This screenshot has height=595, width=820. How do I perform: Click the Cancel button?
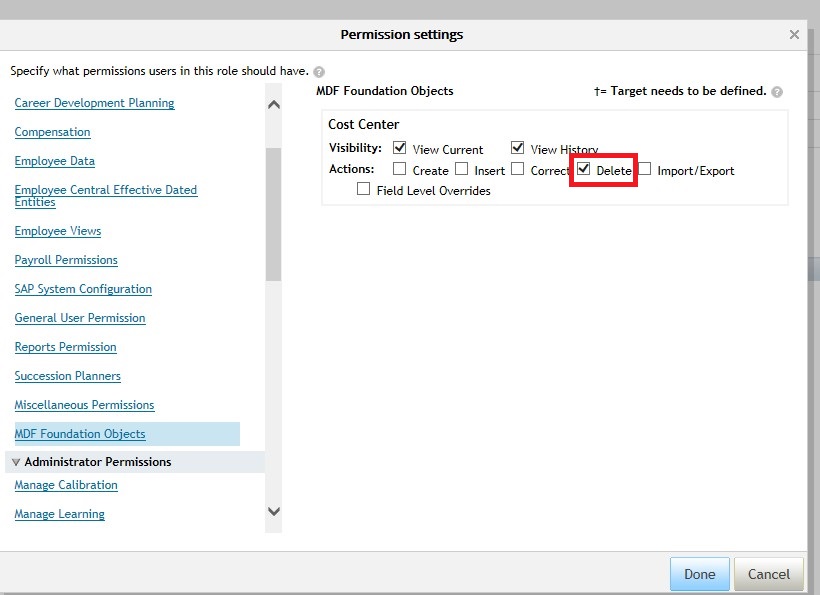click(x=768, y=574)
